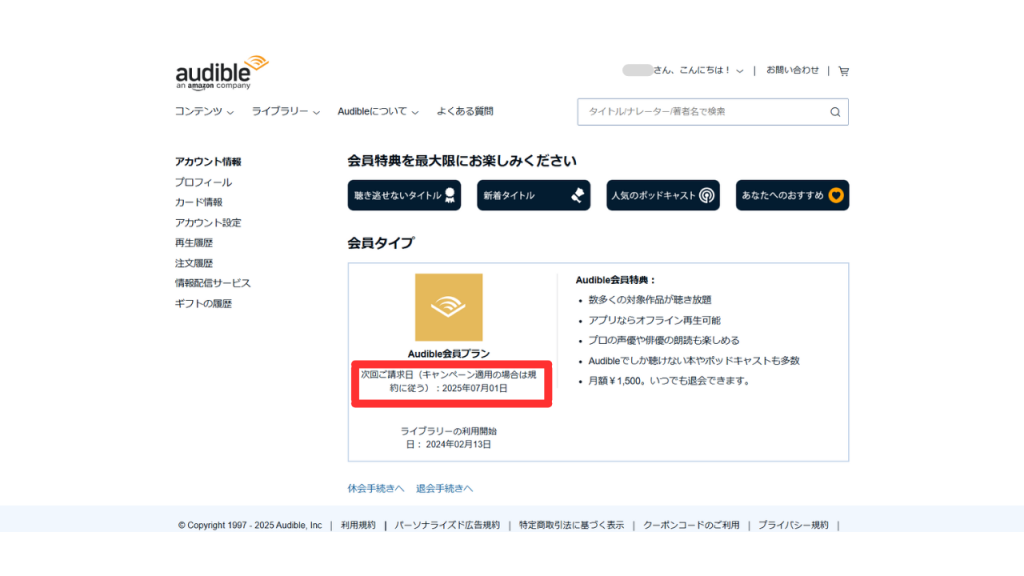Open the 休会手続きへ link
Screen dimensions: 1024x576
pos(375,487)
